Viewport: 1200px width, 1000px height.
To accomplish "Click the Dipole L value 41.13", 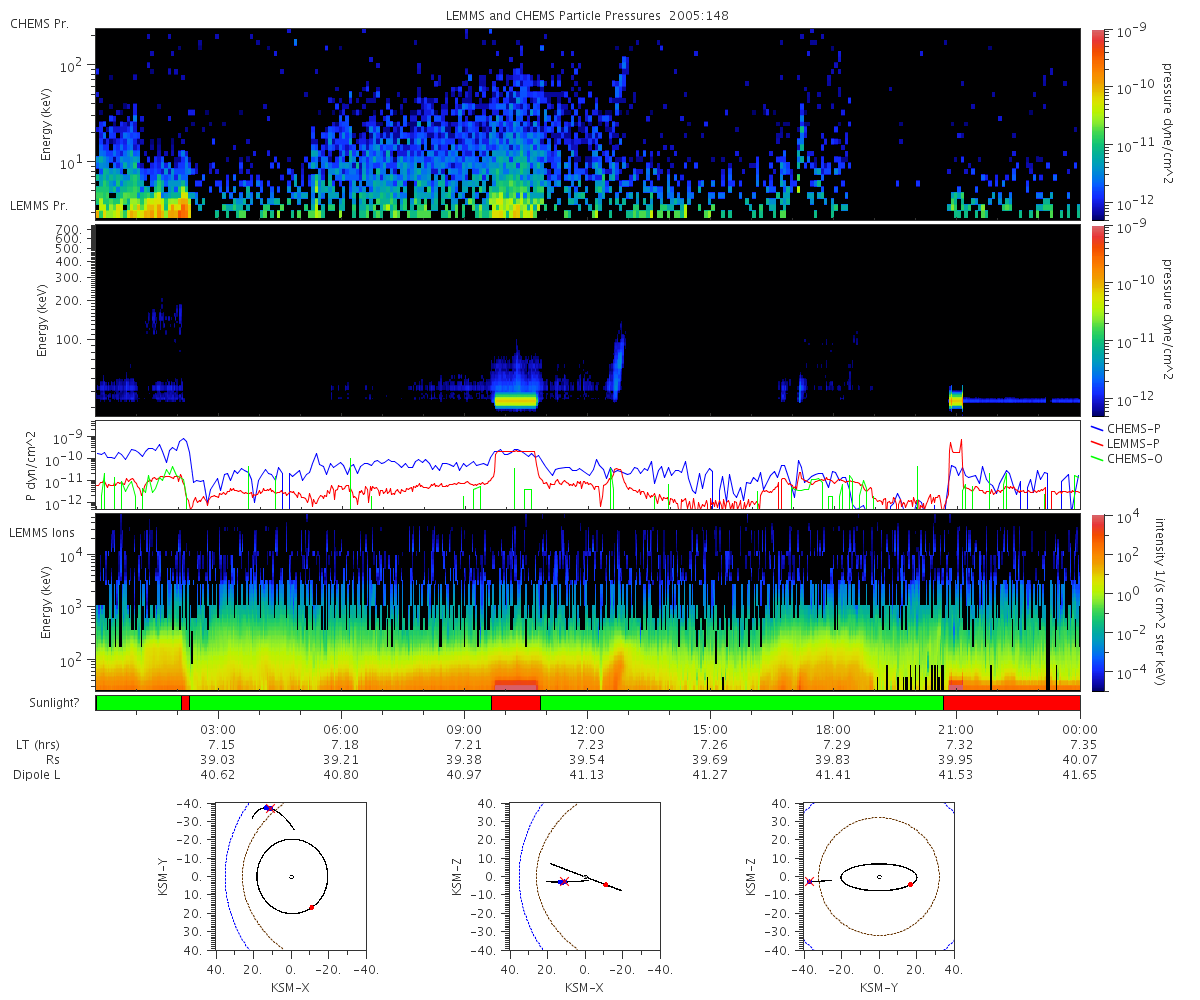I will (x=588, y=775).
